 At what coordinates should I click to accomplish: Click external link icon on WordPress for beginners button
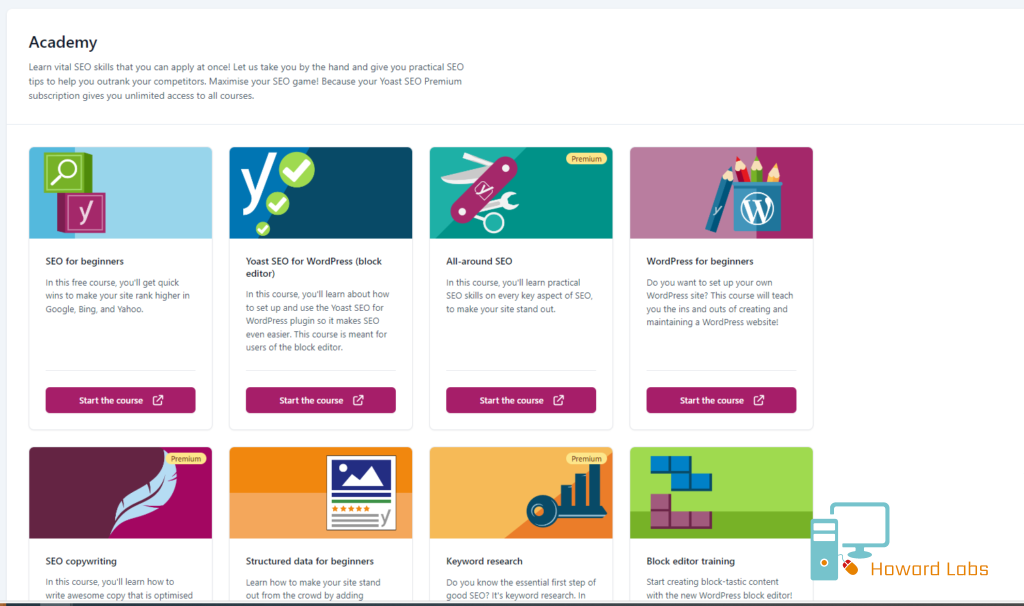point(759,400)
